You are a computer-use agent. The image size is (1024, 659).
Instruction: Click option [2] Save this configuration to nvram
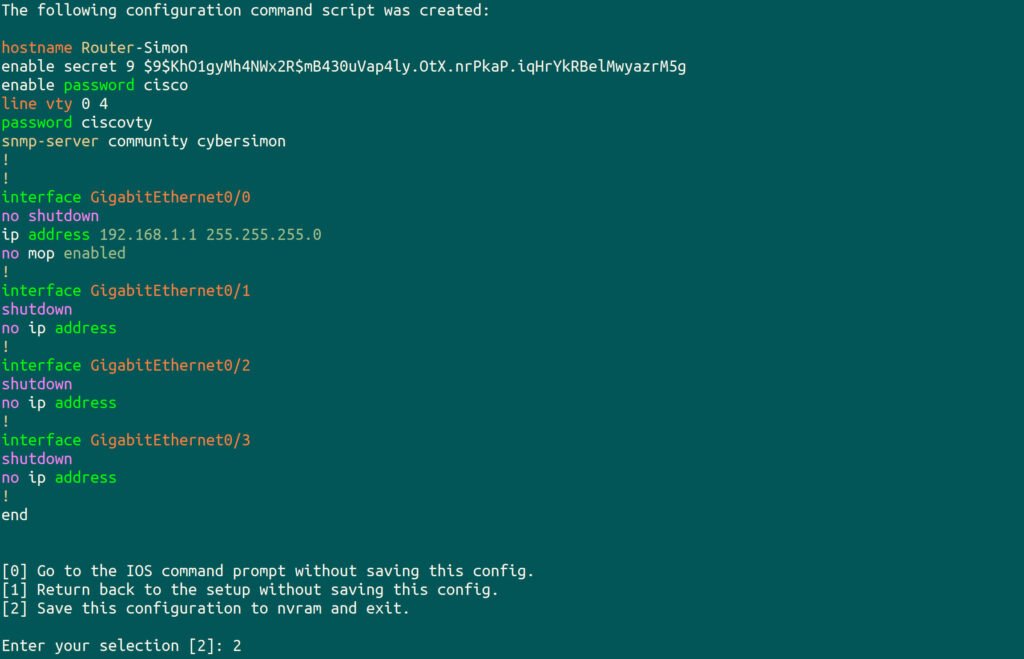[205, 608]
